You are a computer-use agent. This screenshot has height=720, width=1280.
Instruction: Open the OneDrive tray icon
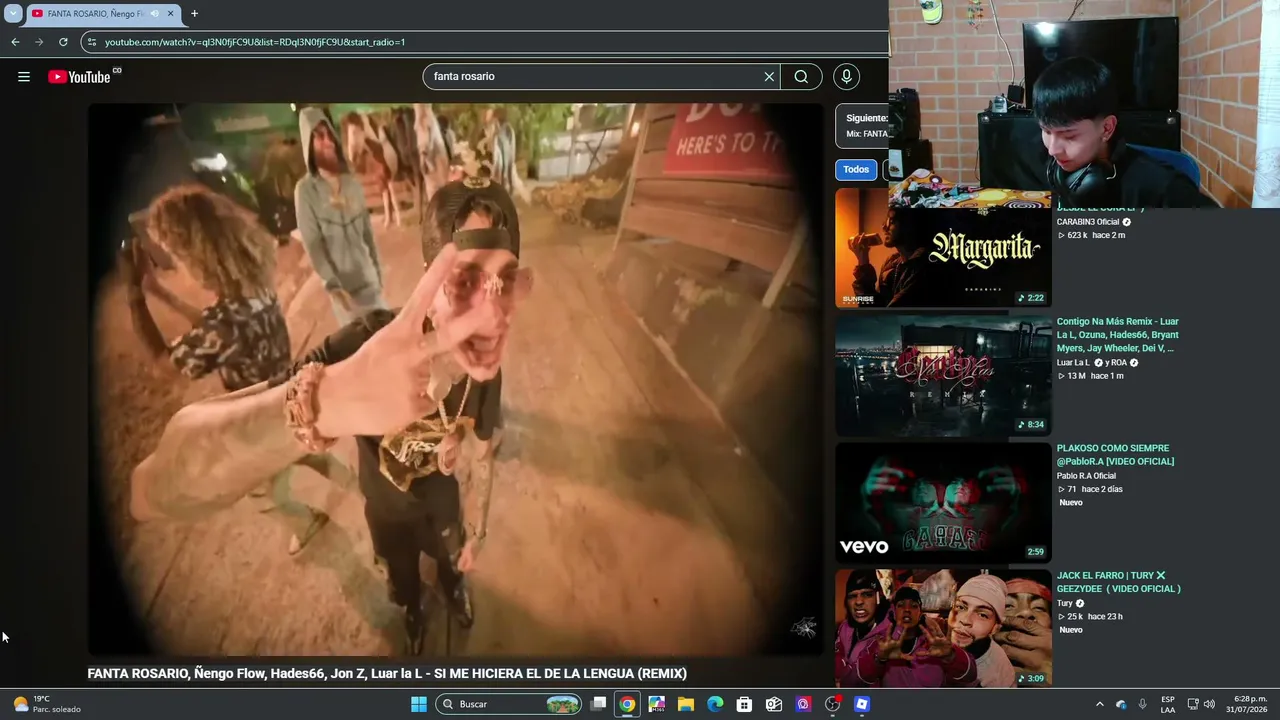pos(1121,704)
